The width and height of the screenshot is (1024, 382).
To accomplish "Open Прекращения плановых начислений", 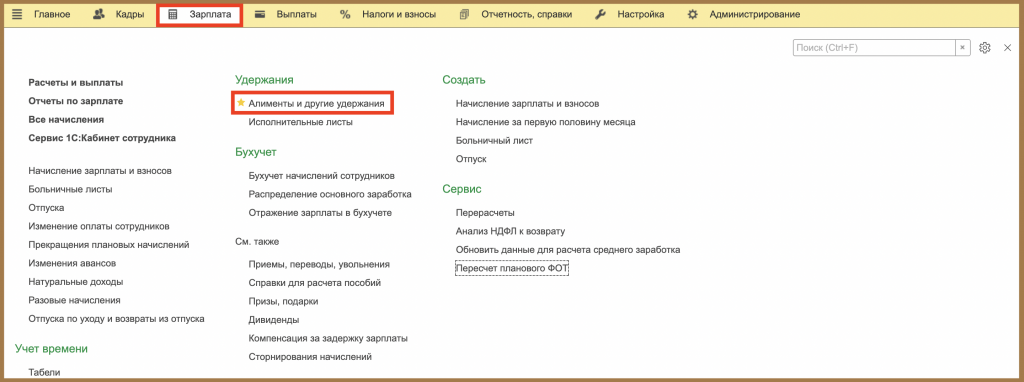I will 109,245.
